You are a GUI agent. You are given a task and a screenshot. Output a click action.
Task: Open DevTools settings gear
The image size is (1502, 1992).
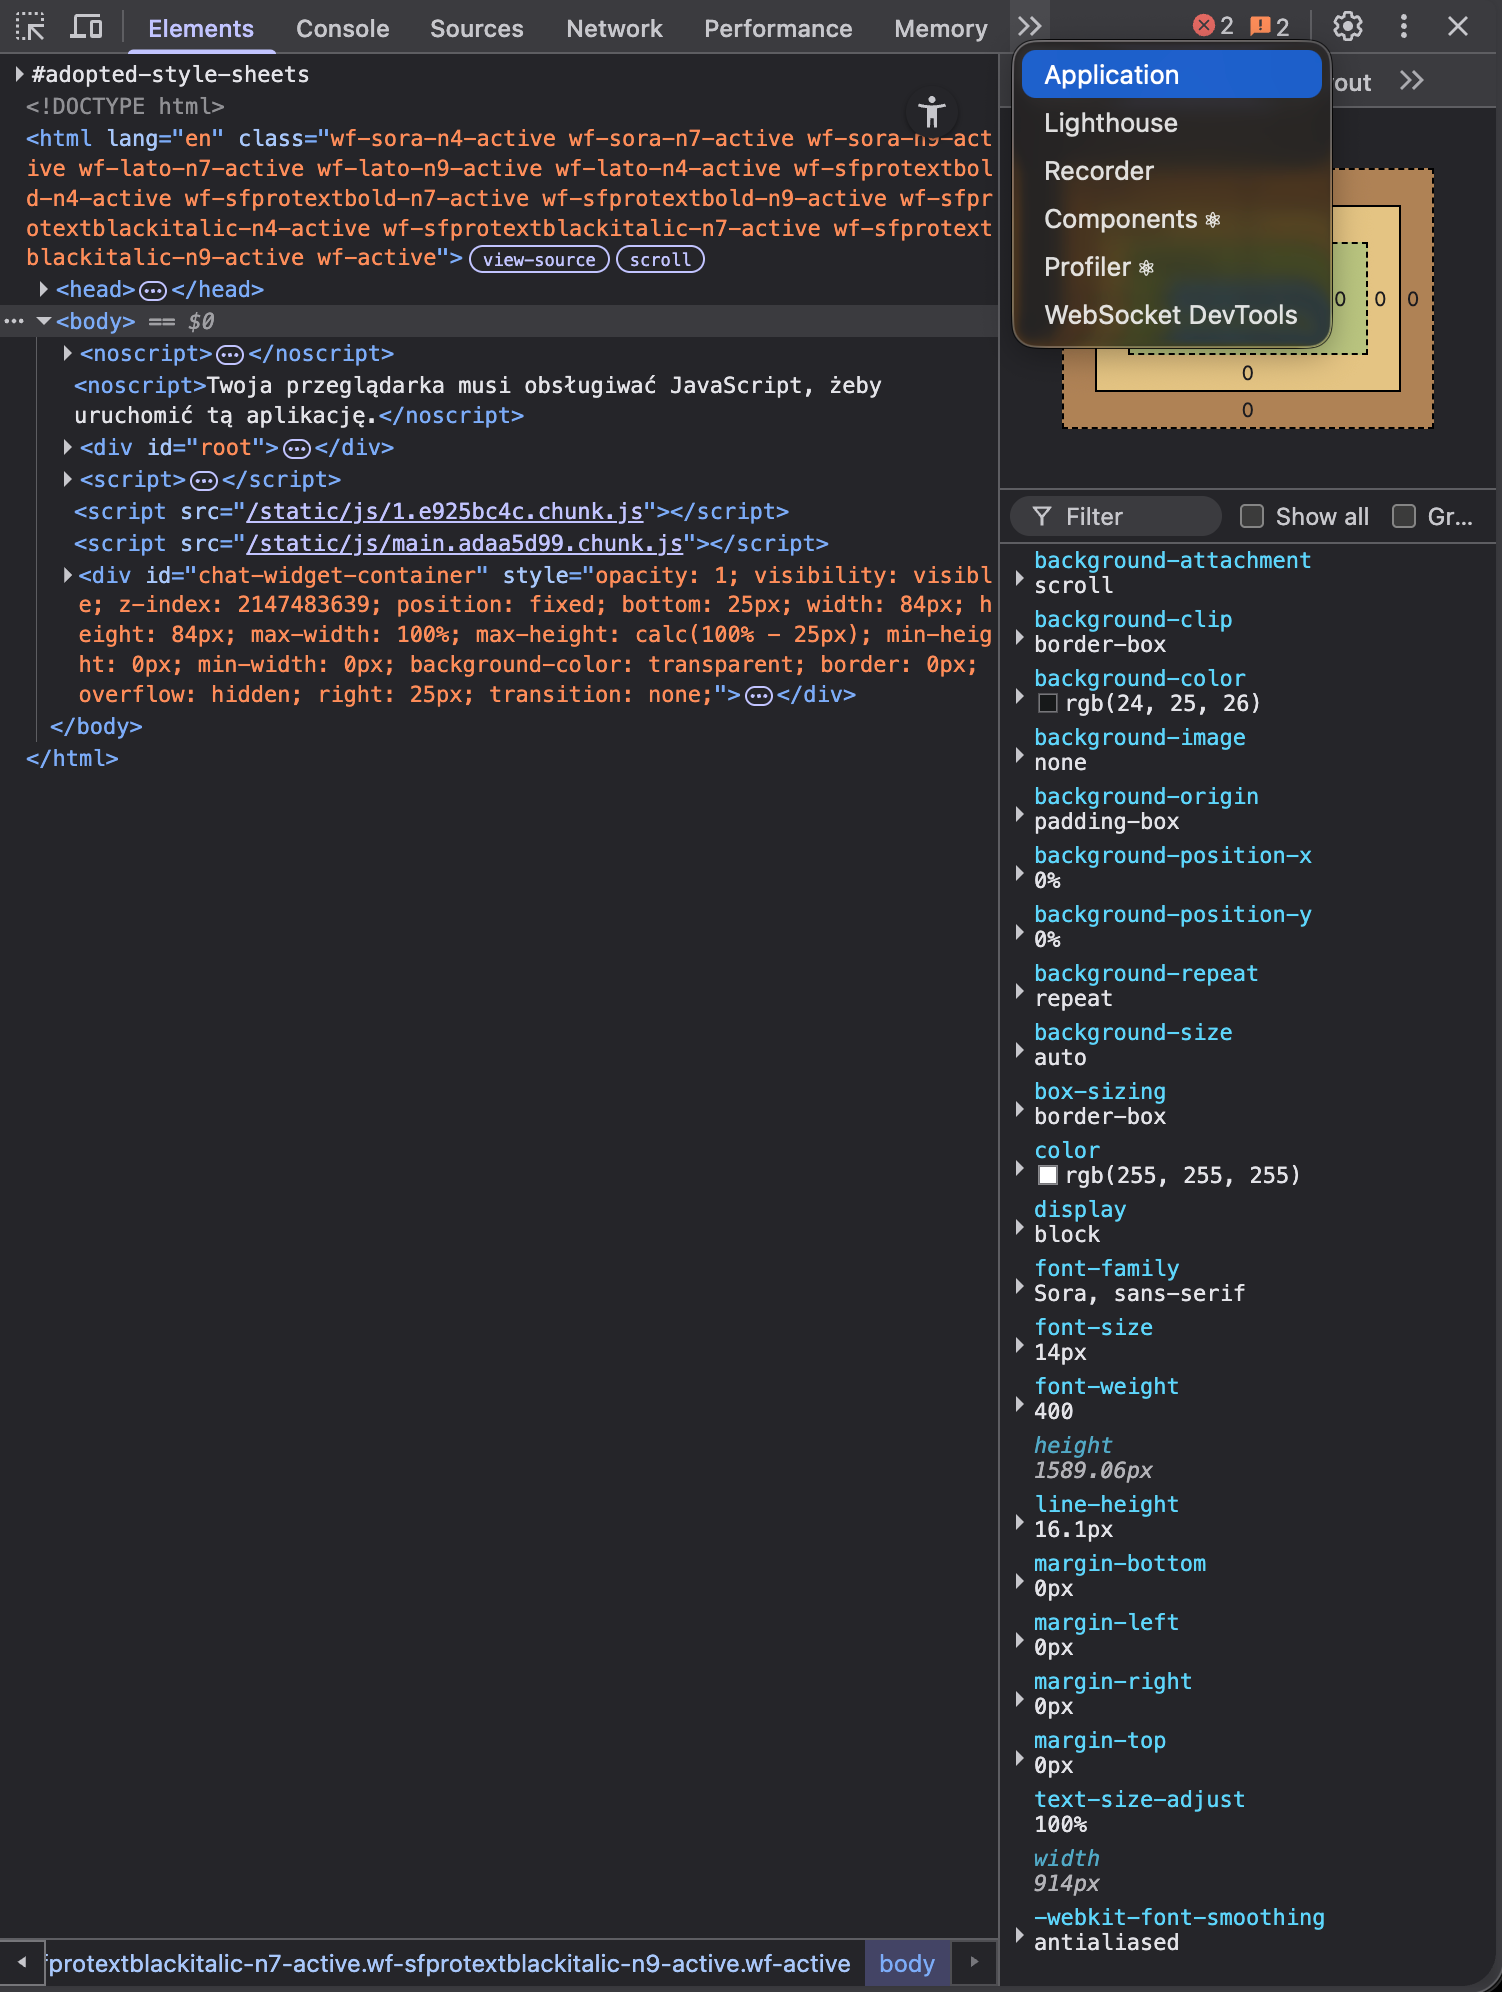(x=1348, y=27)
